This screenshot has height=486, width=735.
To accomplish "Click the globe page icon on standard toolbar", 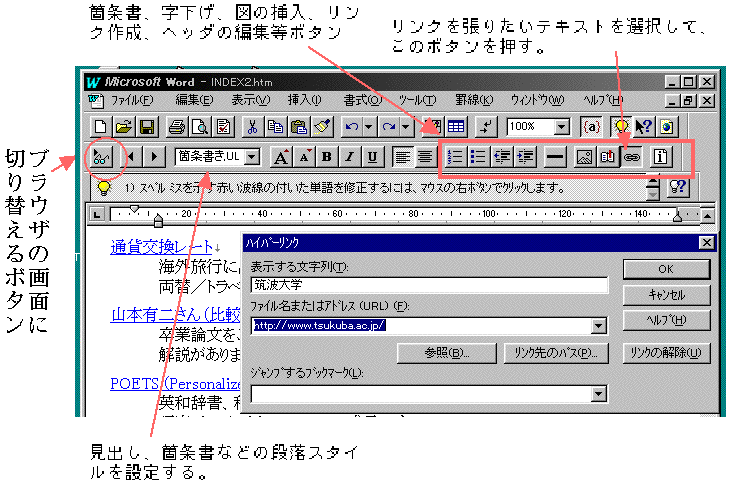I will 667,127.
